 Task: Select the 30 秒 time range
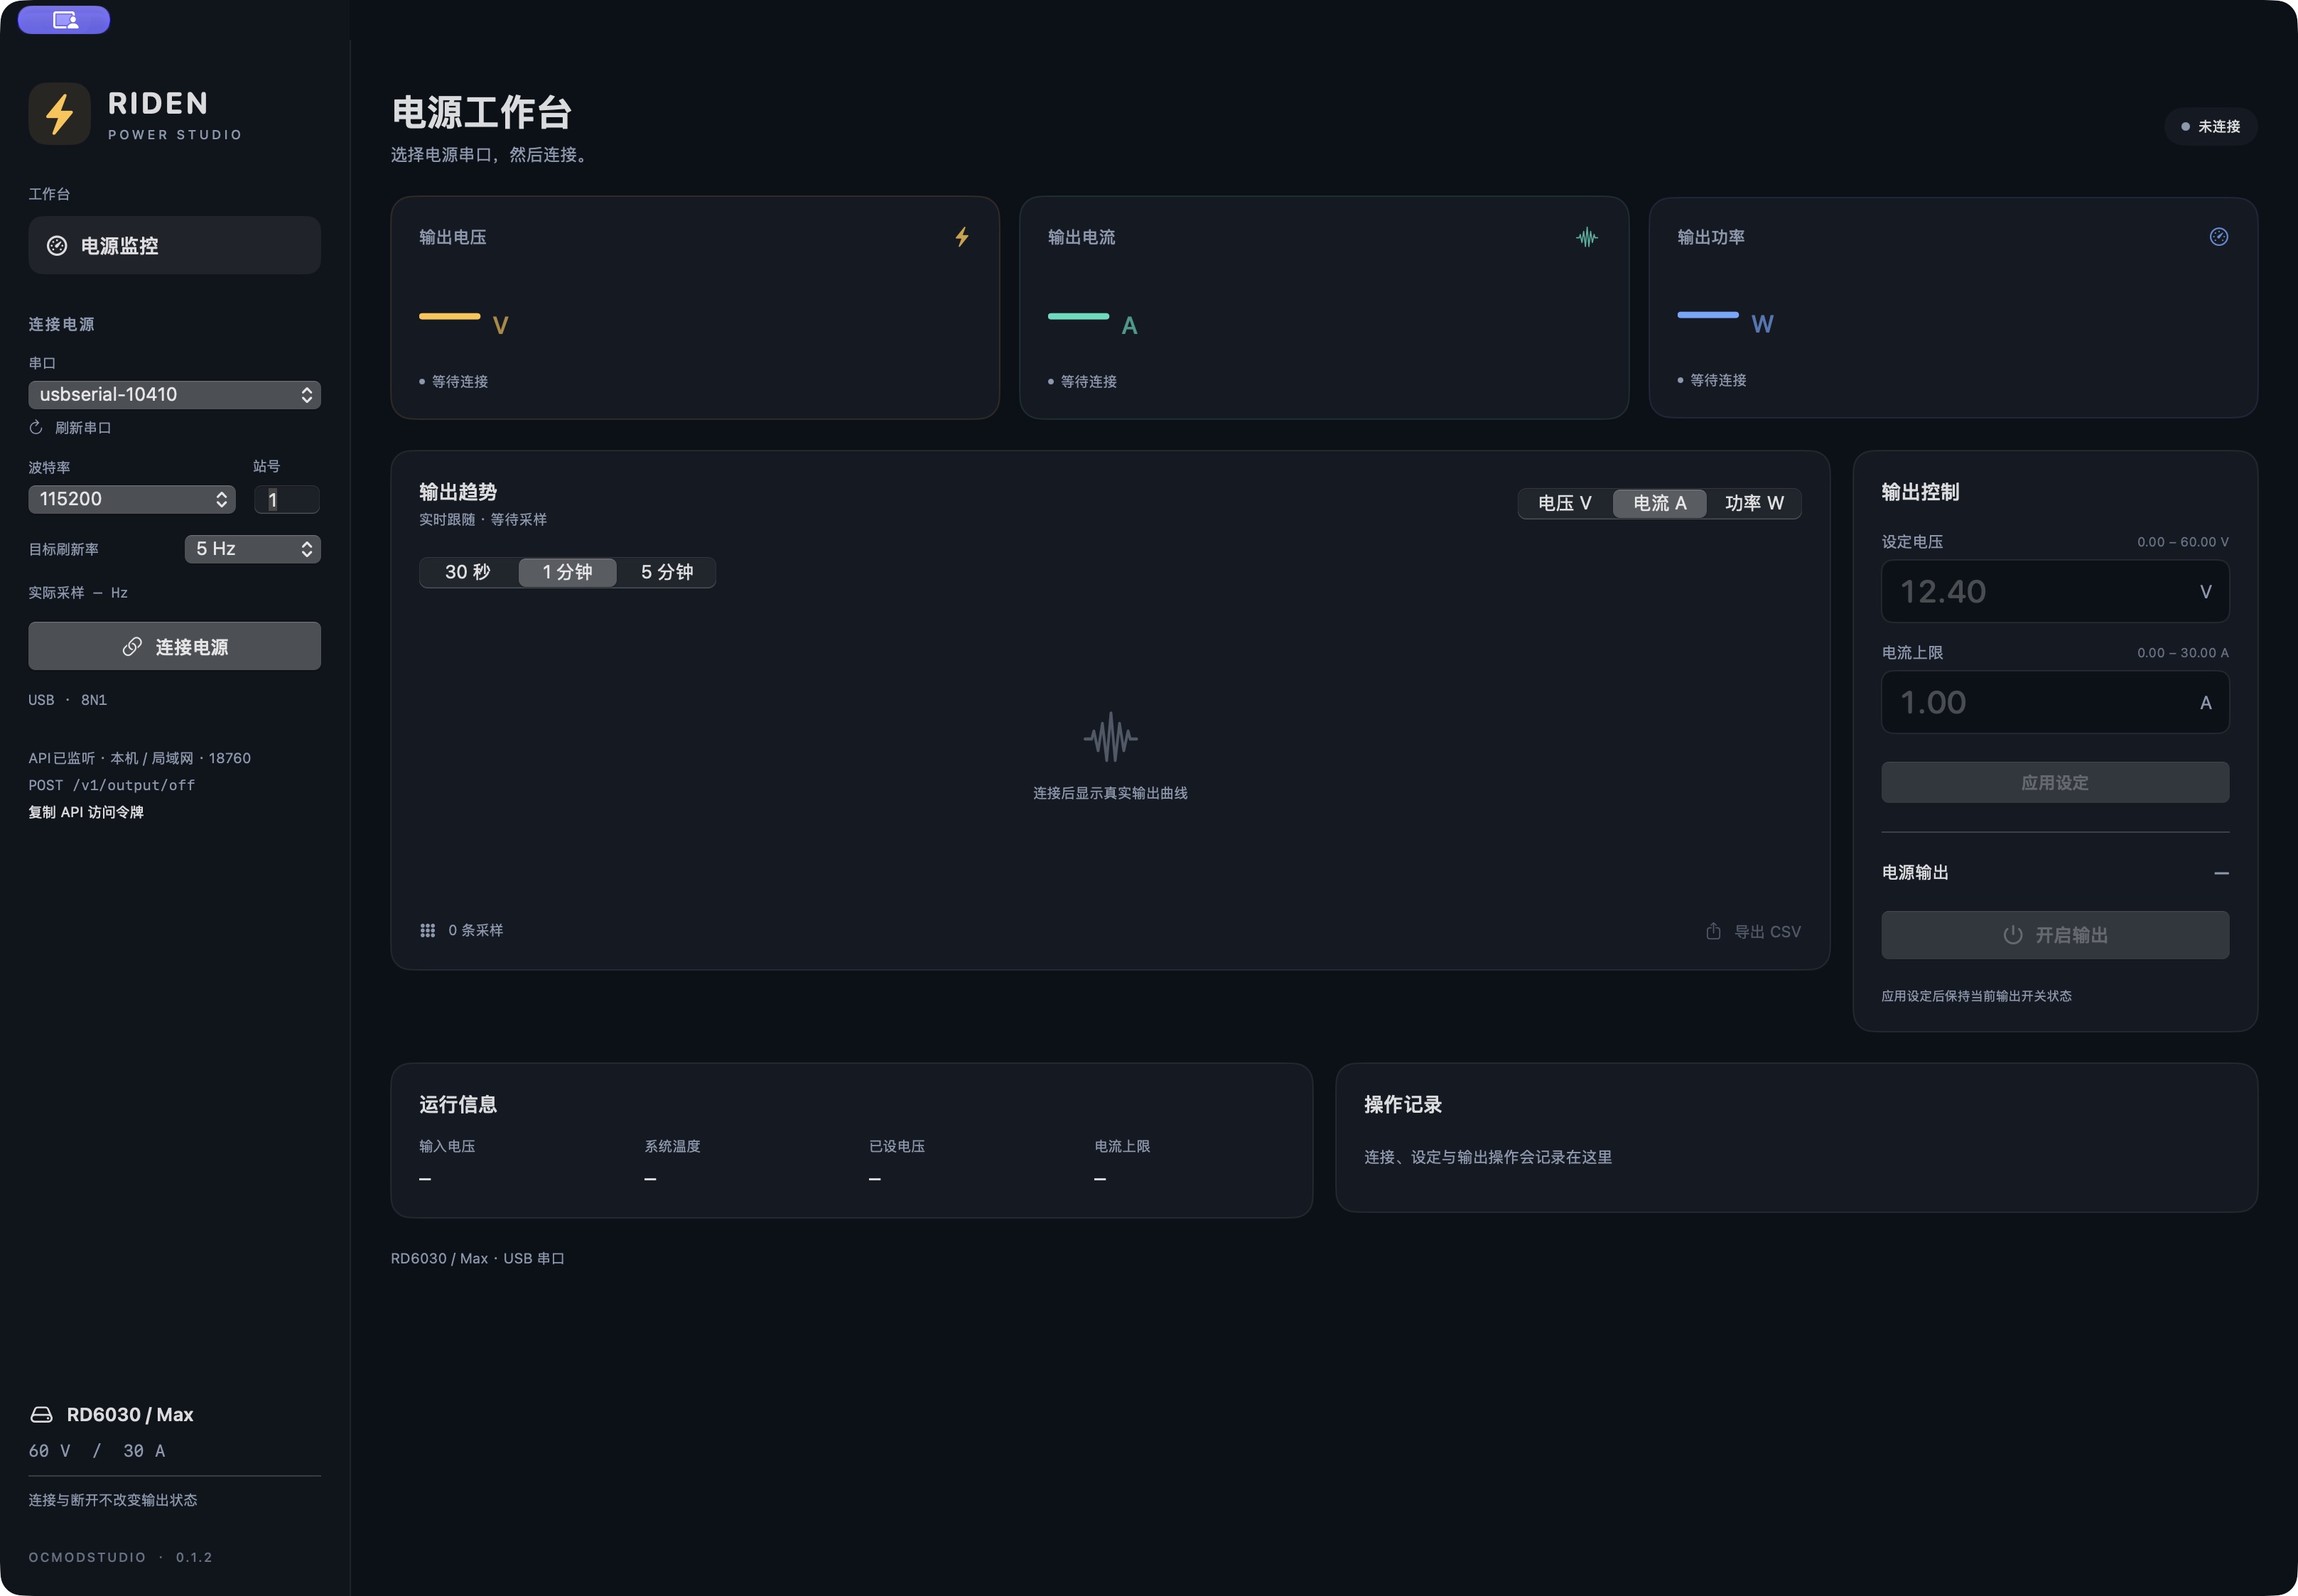(x=468, y=572)
